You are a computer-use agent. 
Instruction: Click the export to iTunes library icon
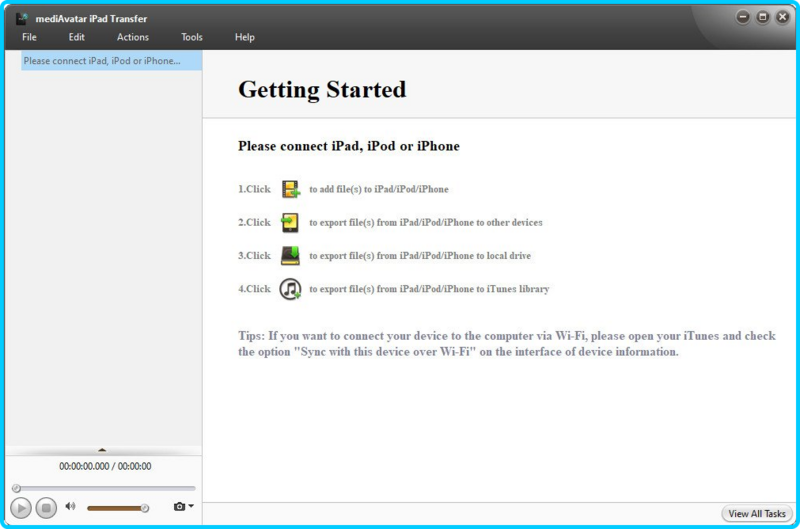[x=290, y=289]
